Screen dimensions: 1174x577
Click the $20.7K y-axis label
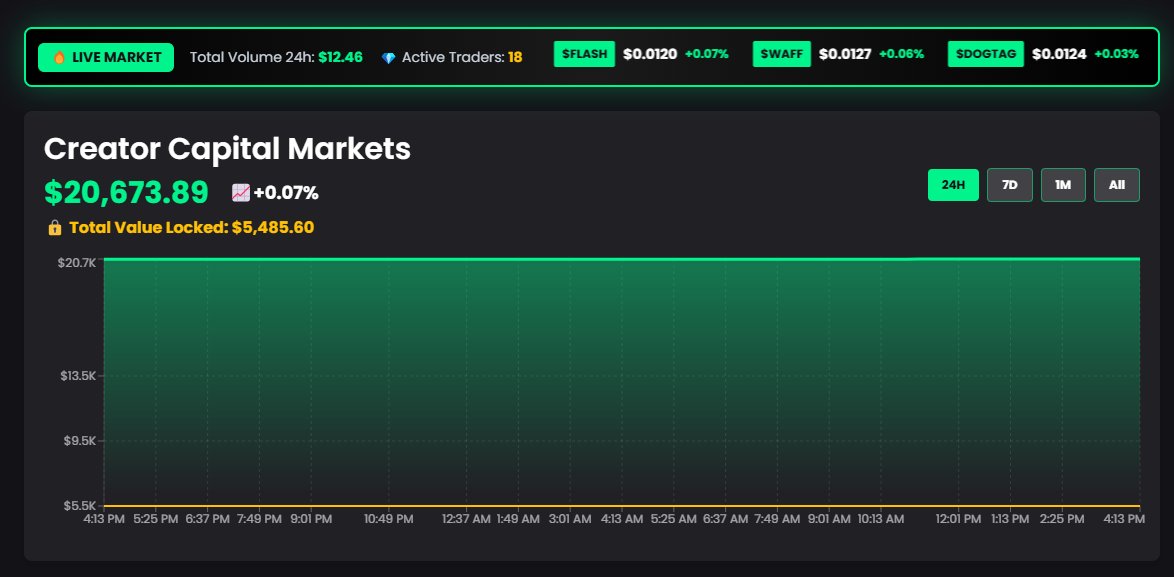[x=77, y=263]
